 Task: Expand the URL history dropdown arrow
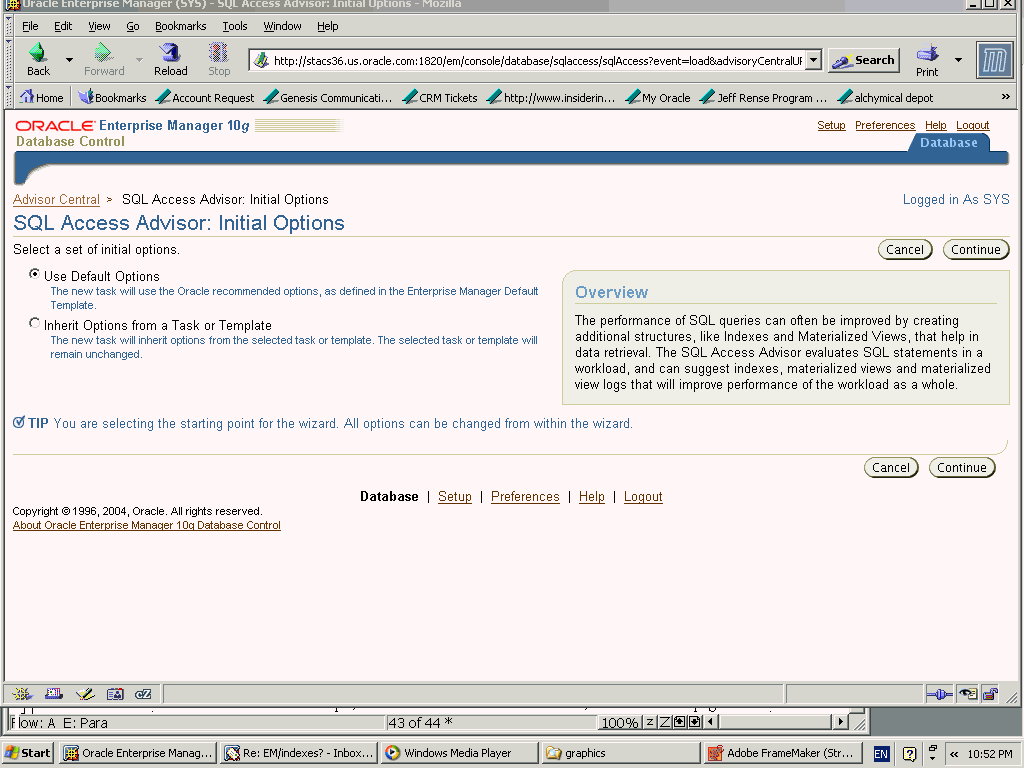pyautogui.click(x=813, y=60)
